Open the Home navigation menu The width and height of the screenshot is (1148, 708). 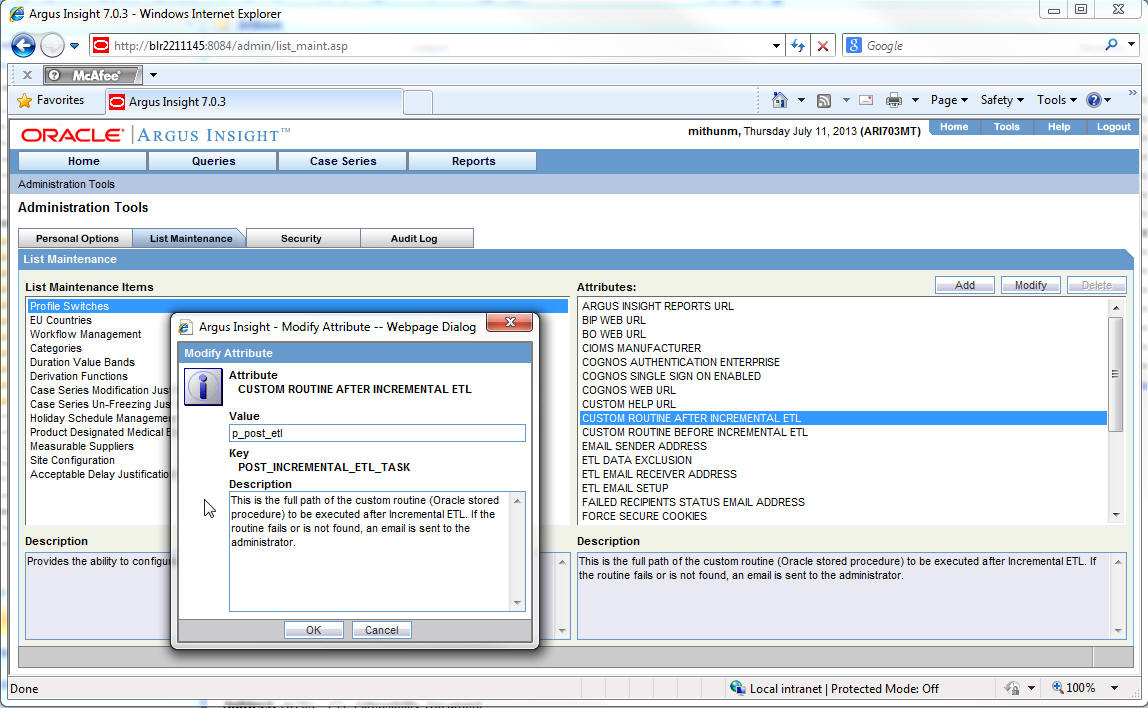83,161
